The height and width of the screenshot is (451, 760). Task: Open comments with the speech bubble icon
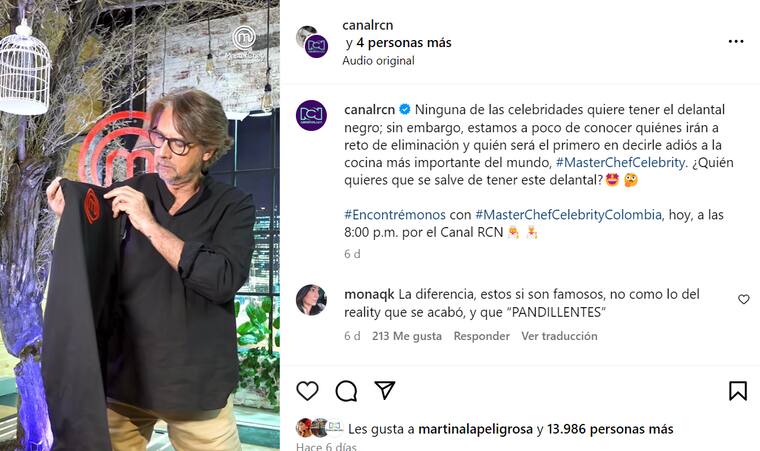tap(346, 391)
